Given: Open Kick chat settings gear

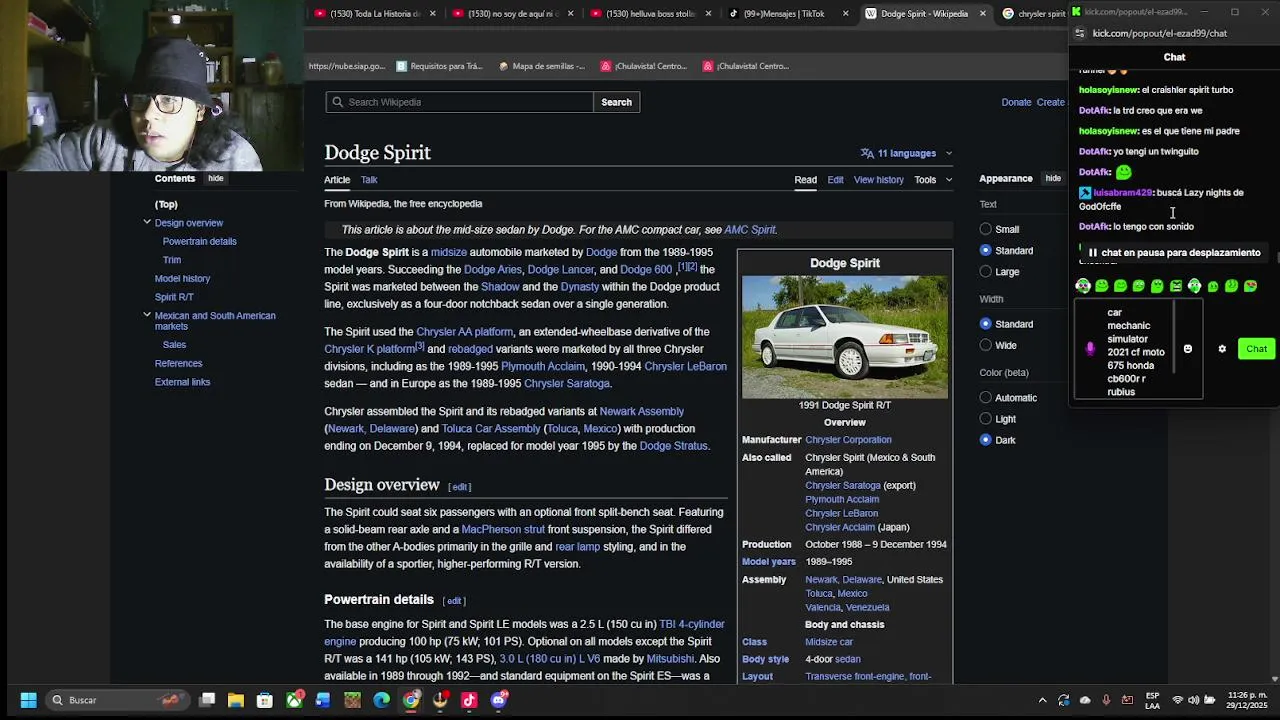Looking at the screenshot, I should 1222,349.
